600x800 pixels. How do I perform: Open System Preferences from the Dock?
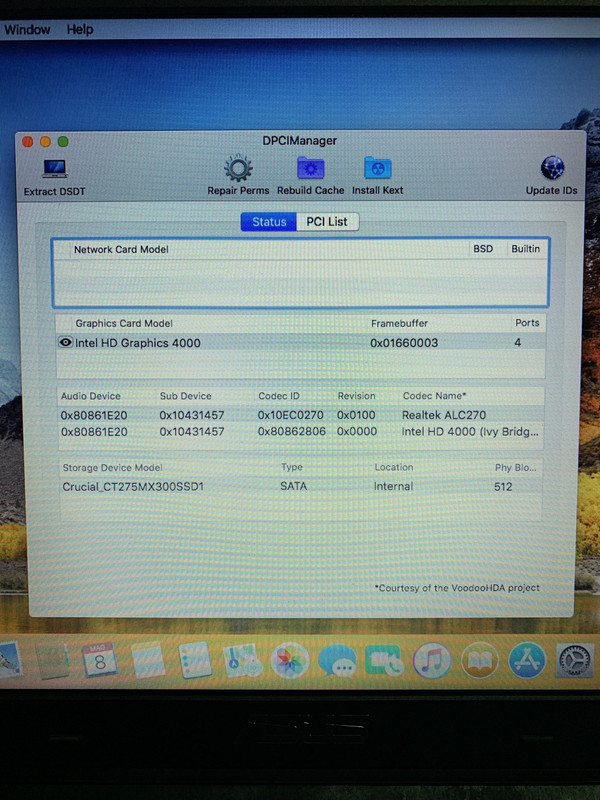(574, 660)
